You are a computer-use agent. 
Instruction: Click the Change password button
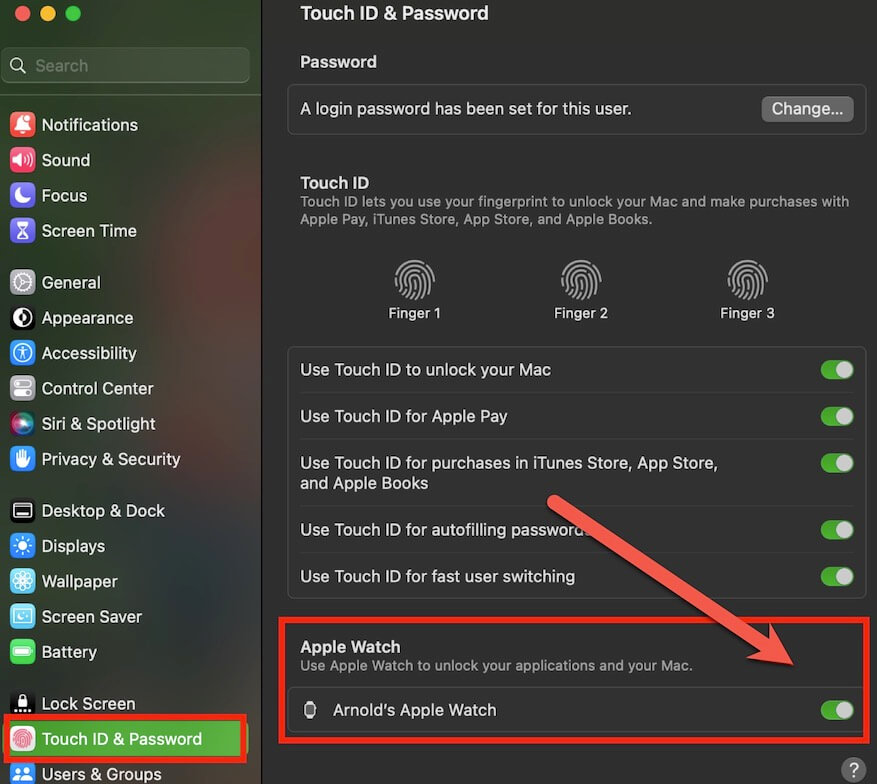coord(807,109)
